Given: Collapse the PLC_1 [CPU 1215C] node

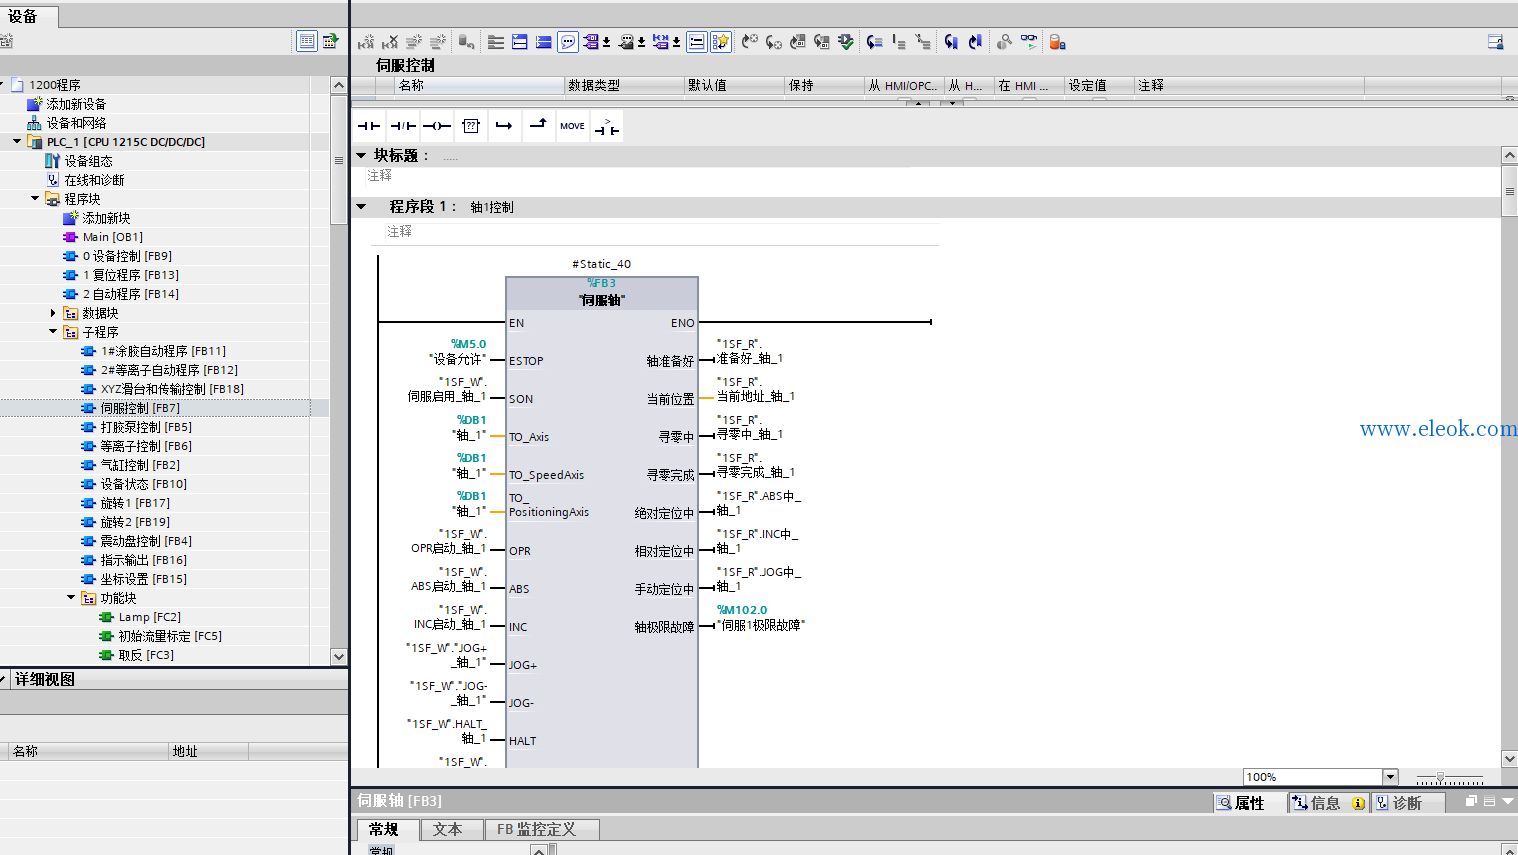Looking at the screenshot, I should pyautogui.click(x=17, y=142).
